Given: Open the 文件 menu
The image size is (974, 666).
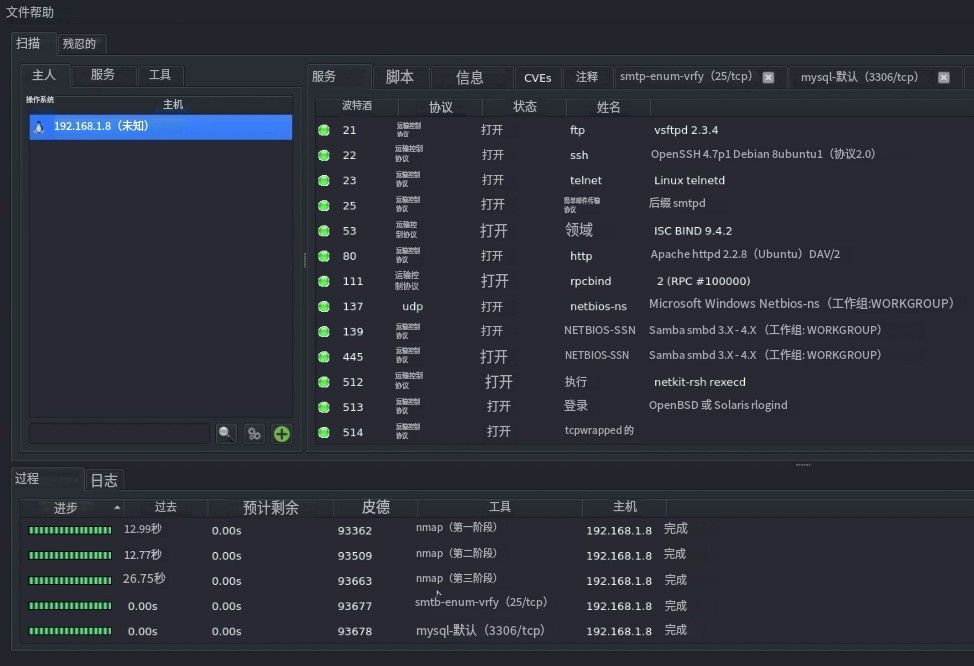Looking at the screenshot, I should (x=15, y=12).
